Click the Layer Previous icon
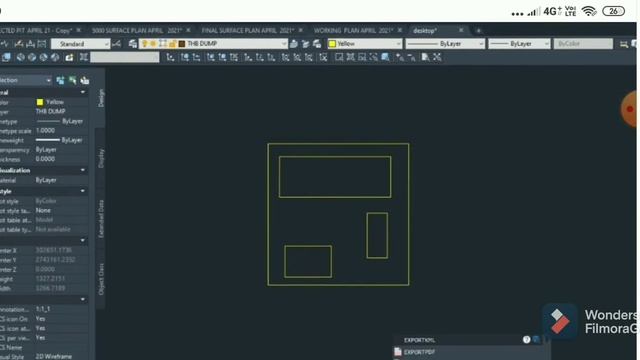 pos(305,44)
